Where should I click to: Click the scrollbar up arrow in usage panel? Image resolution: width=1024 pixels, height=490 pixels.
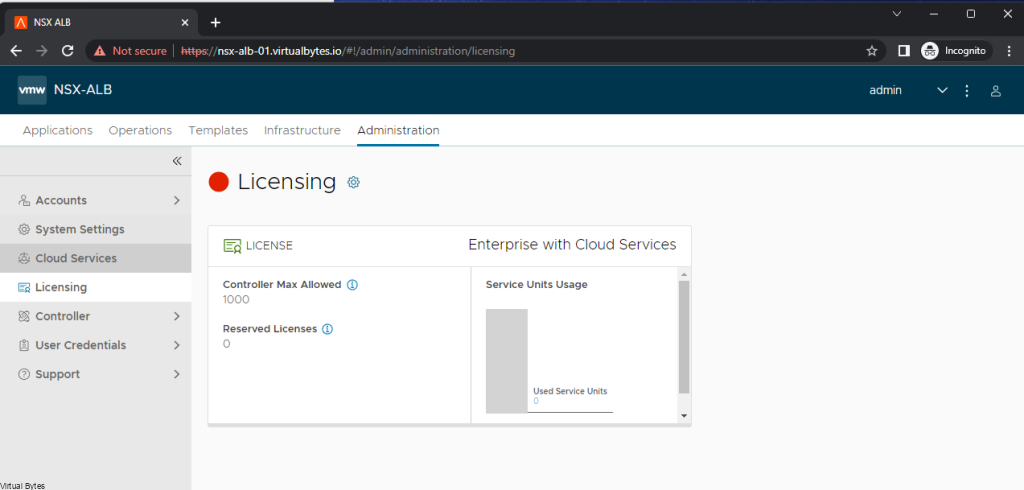(684, 274)
